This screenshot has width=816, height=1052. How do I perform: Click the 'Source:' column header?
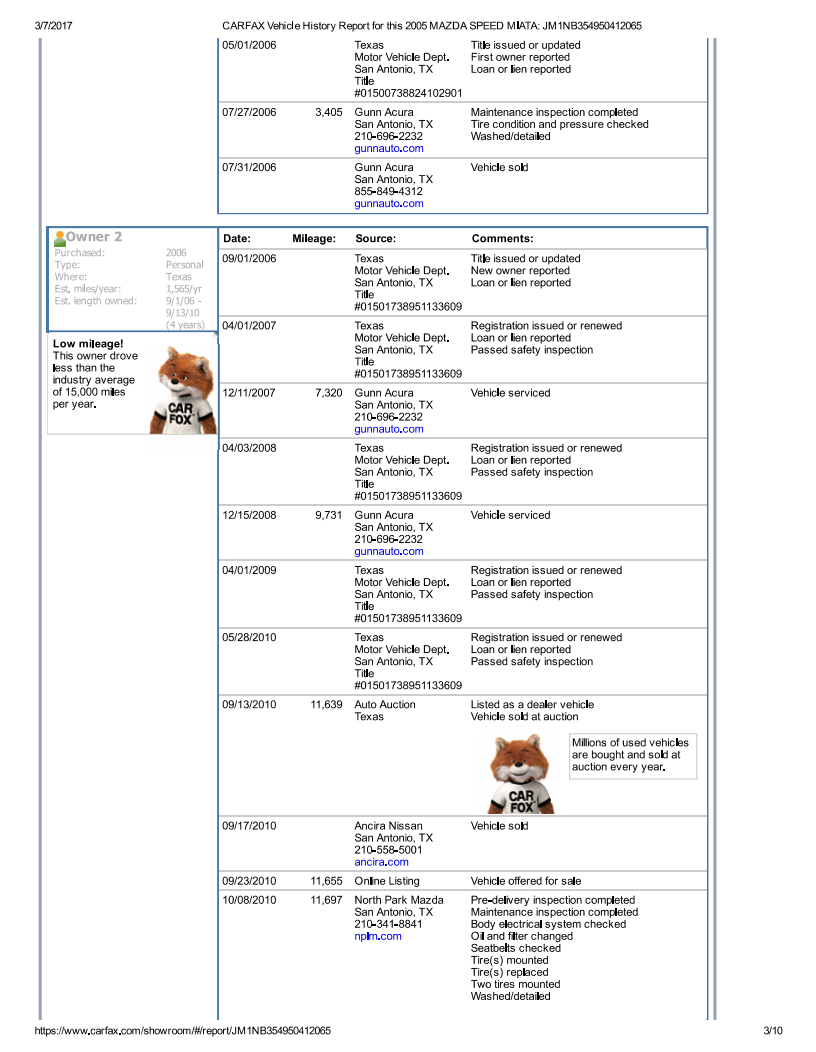(375, 238)
